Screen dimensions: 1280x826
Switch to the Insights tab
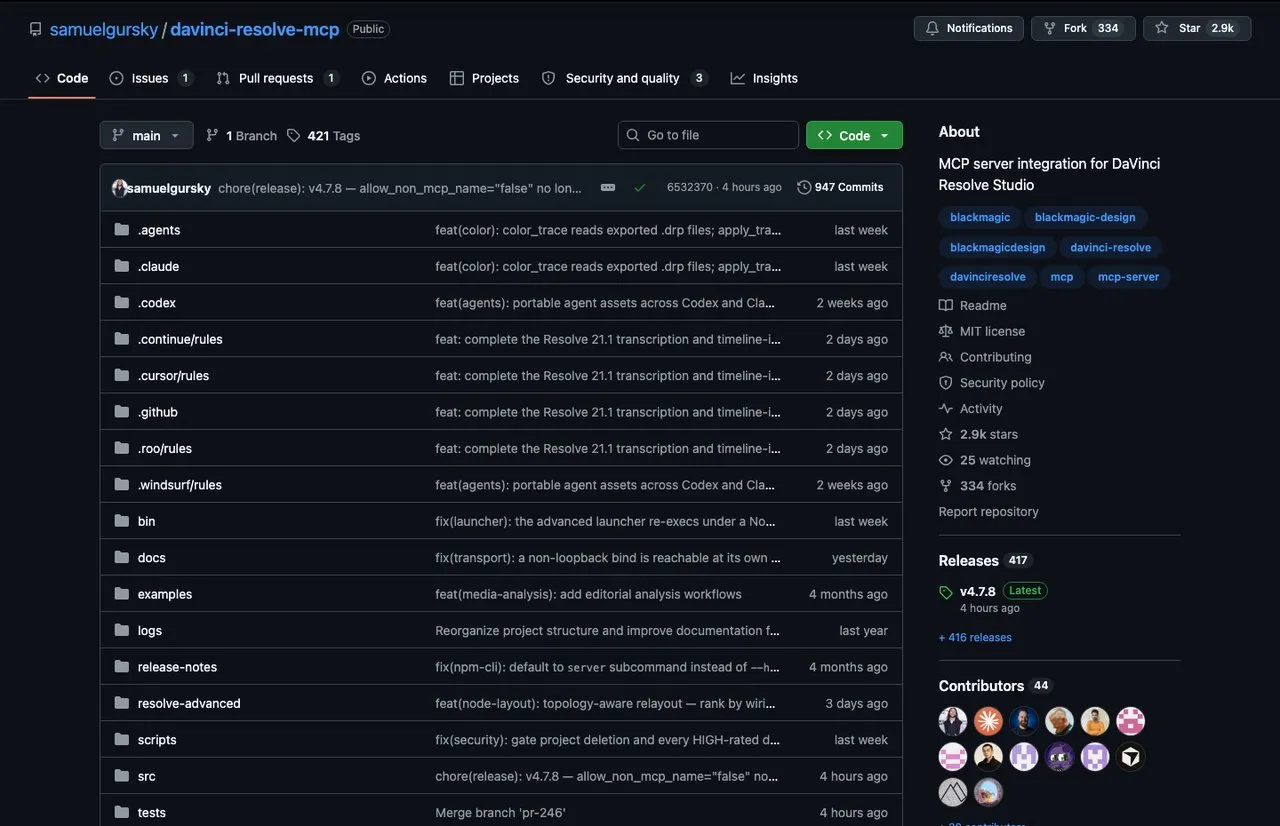[x=764, y=78]
